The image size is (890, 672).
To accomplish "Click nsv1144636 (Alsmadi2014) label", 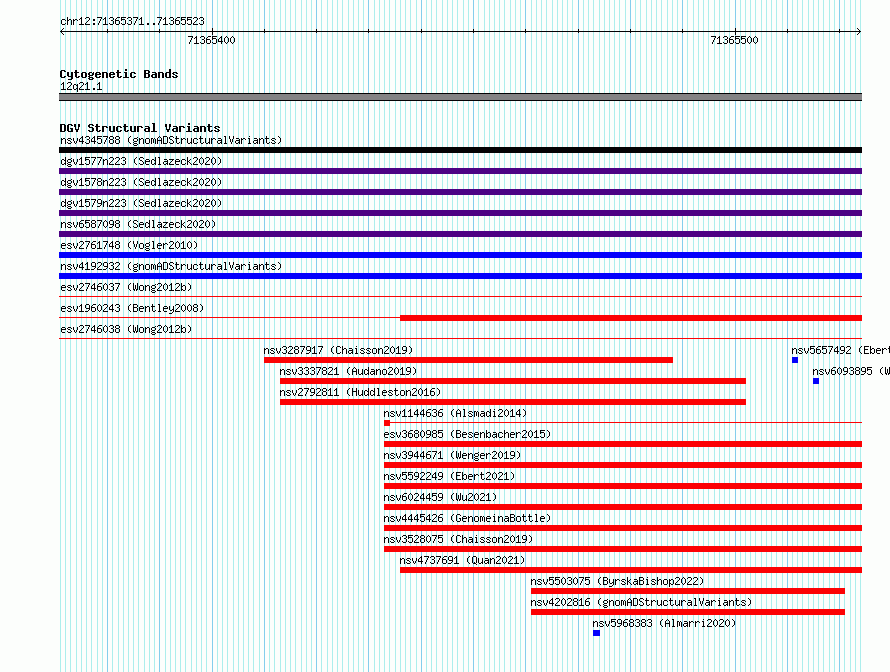I will tap(455, 413).
